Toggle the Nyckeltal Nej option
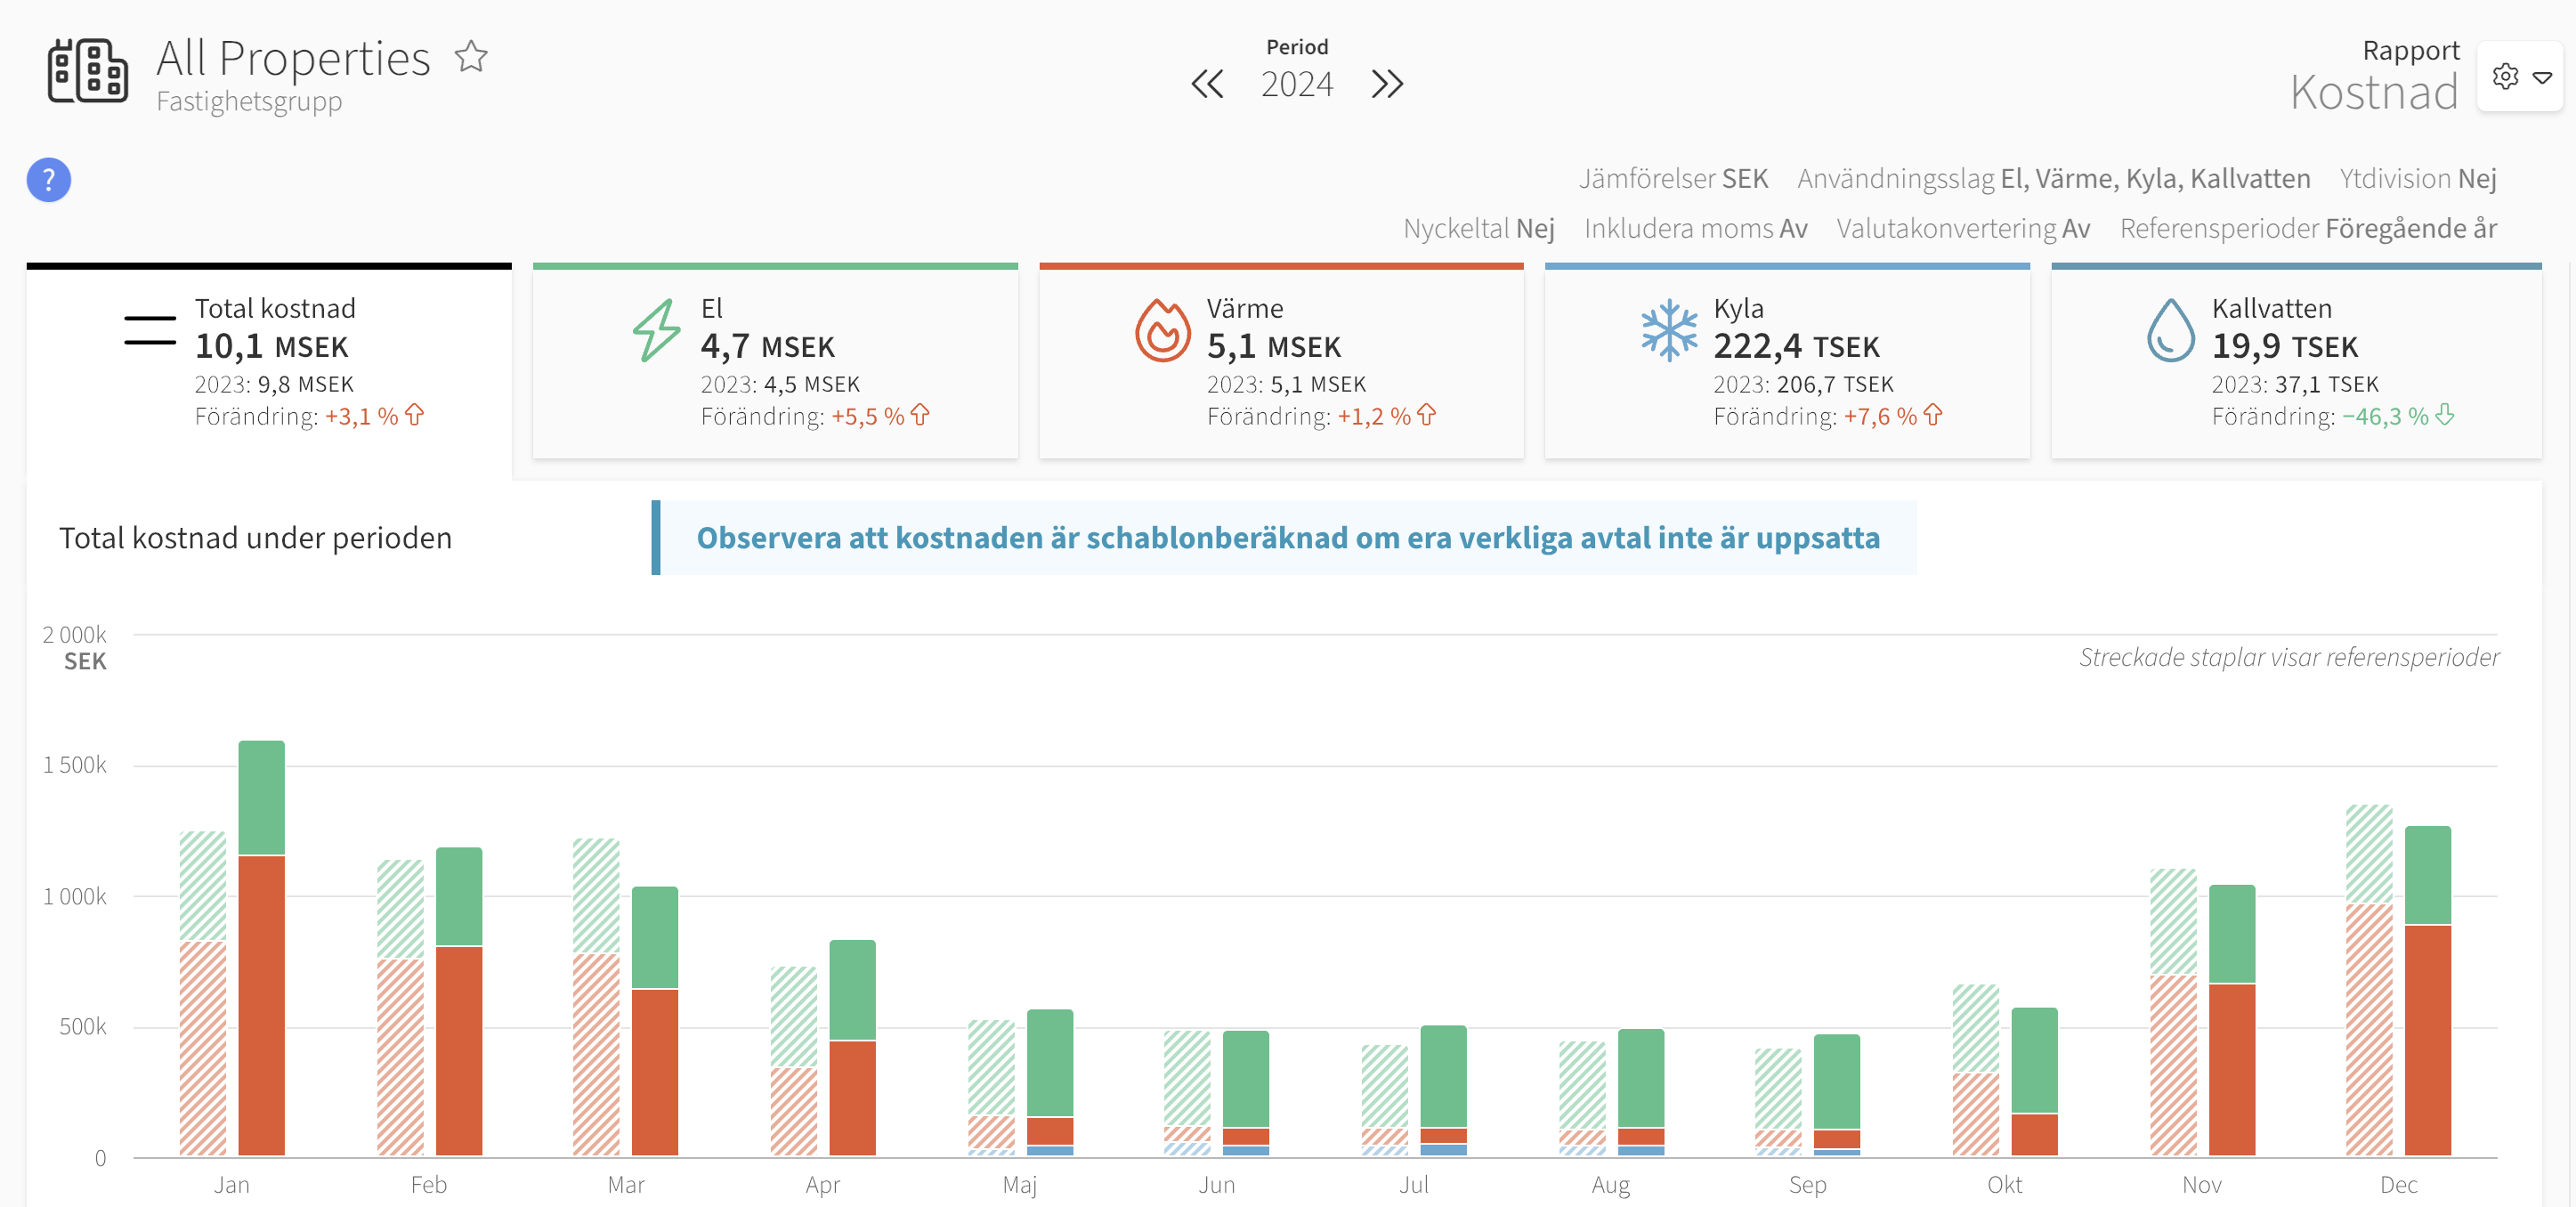The height and width of the screenshot is (1207, 2576). pos(1478,229)
